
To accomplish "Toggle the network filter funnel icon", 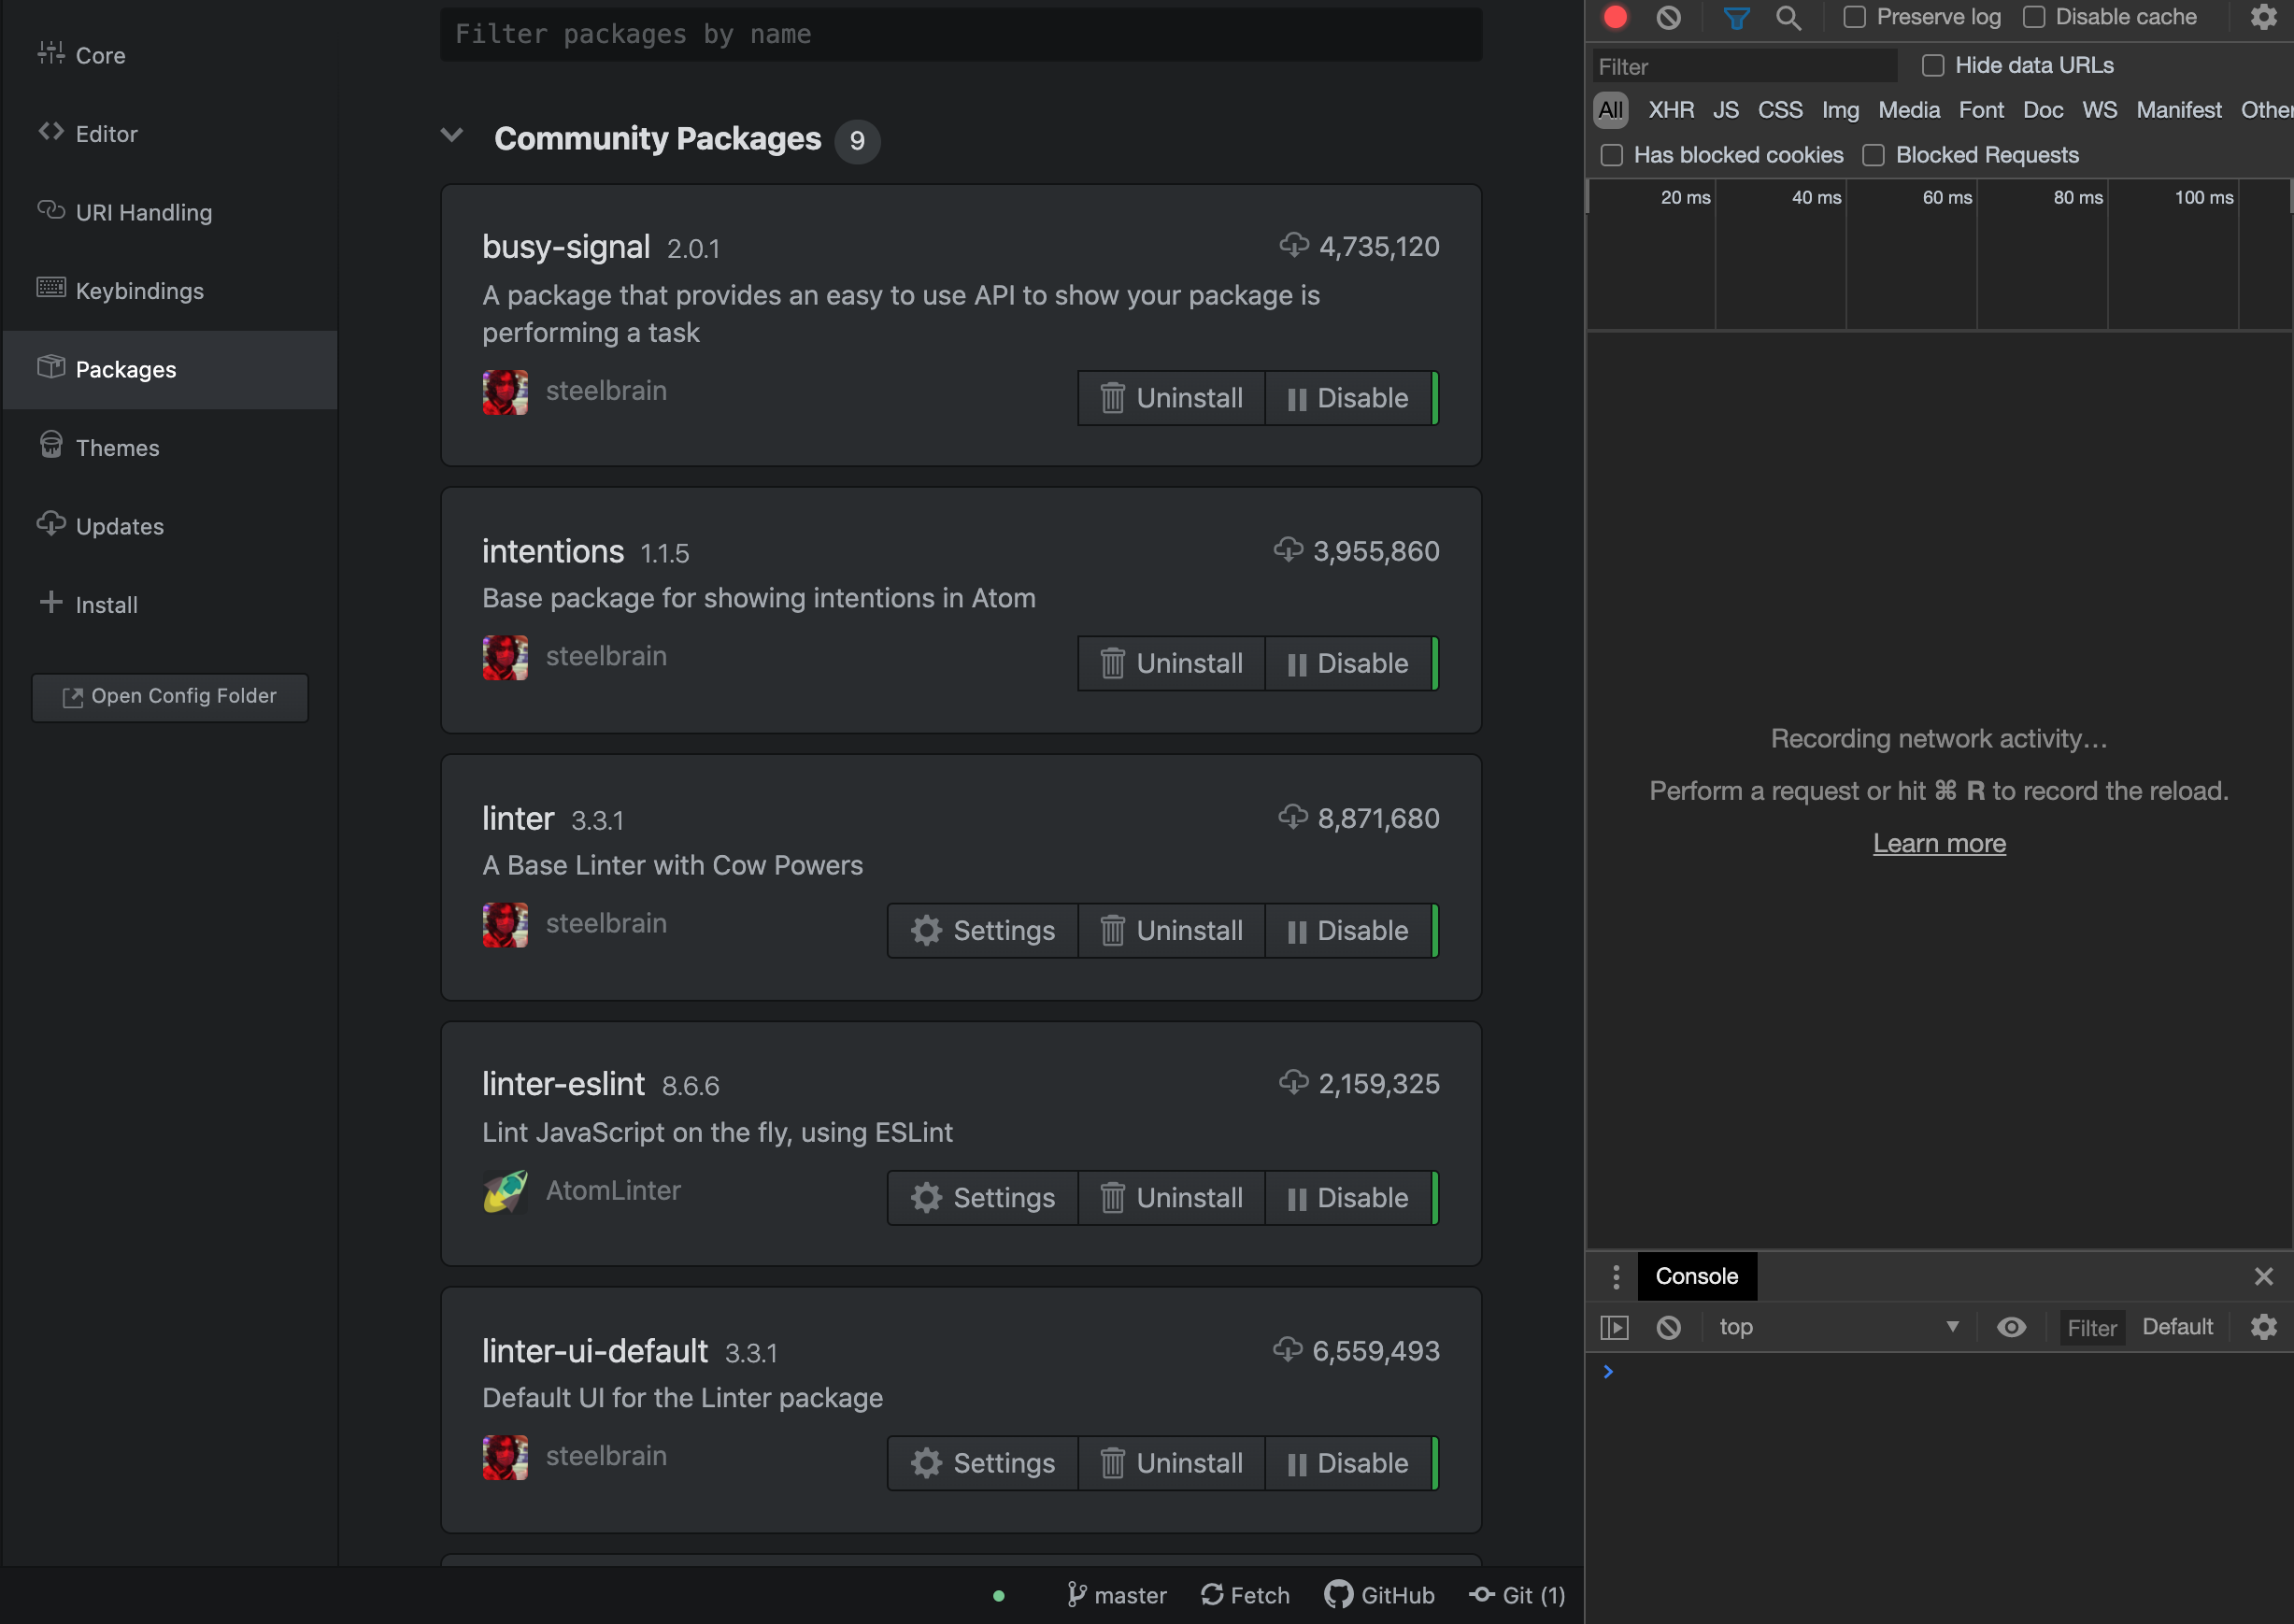I will click(1736, 17).
